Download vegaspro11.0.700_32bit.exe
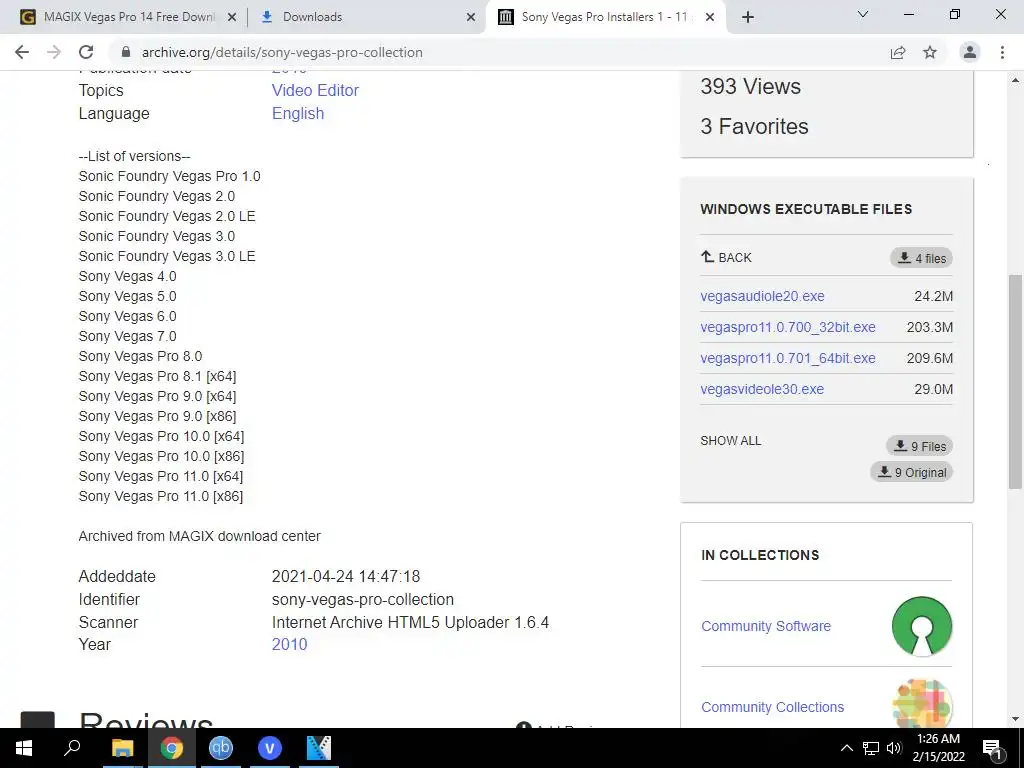 [788, 327]
